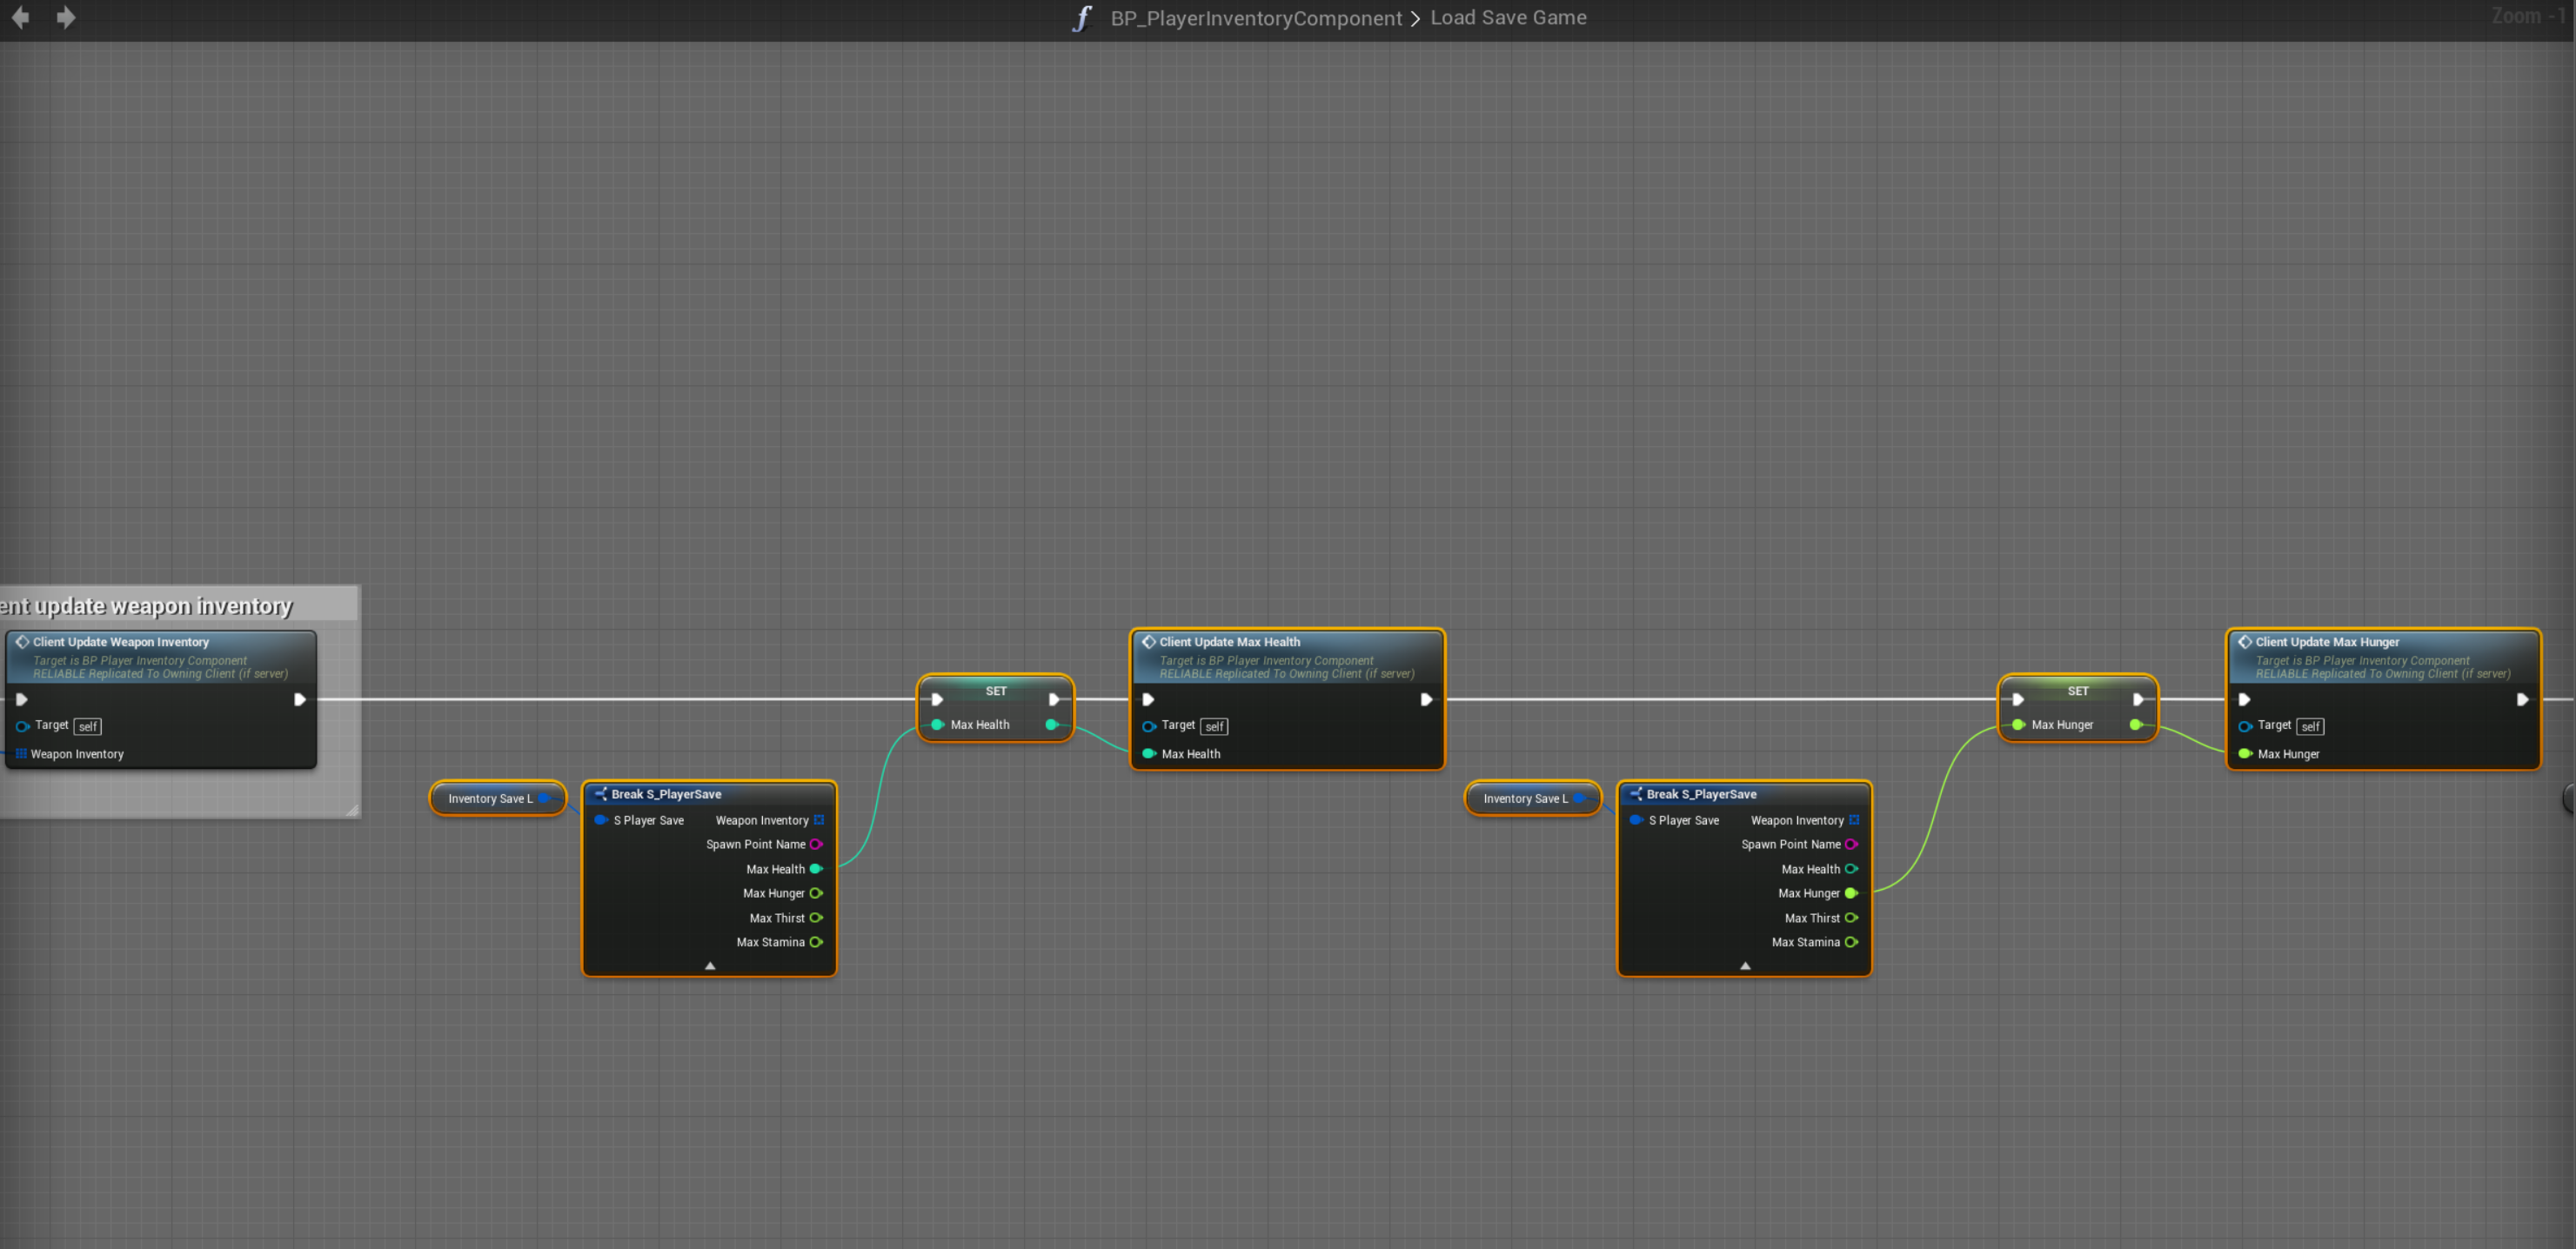The width and height of the screenshot is (2576, 1249).
Task: Select the SET Max Health node title
Action: click(x=996, y=691)
